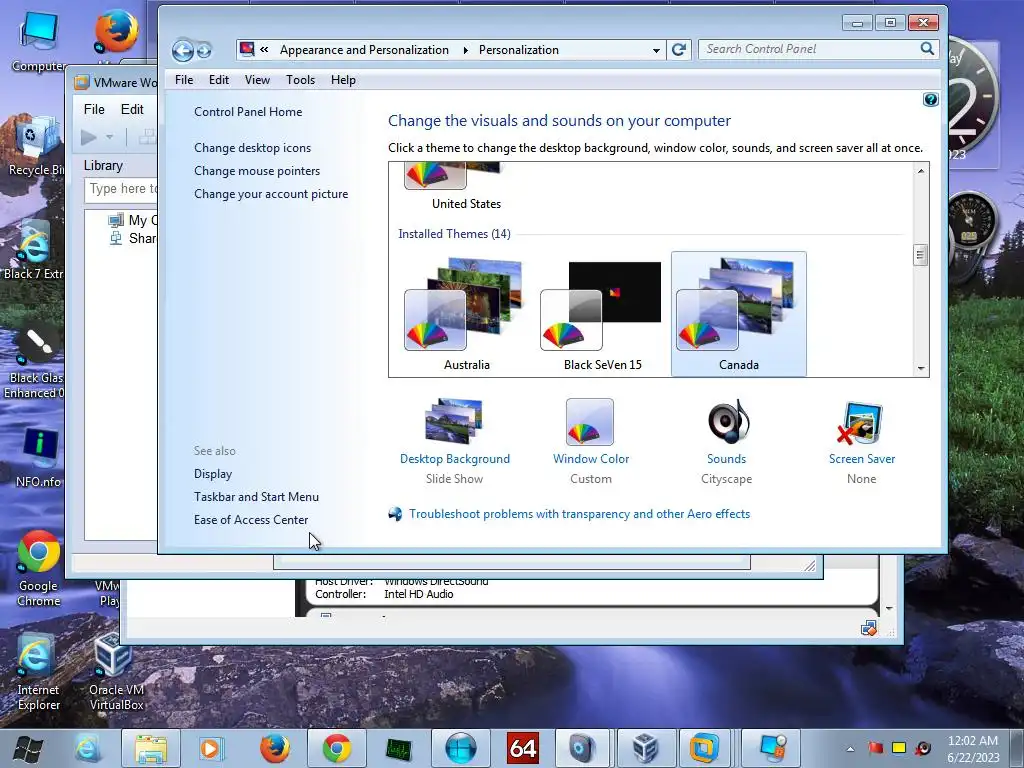Open Taskbar and Start Menu link

pos(256,496)
